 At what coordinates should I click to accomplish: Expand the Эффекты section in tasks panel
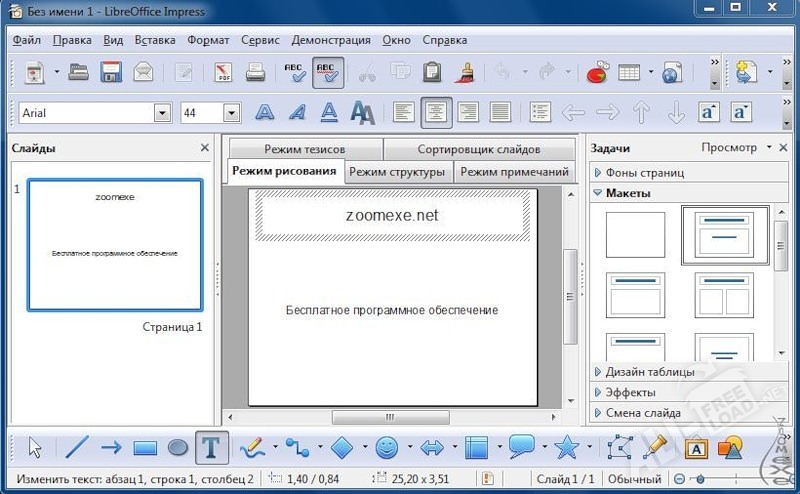(x=630, y=392)
